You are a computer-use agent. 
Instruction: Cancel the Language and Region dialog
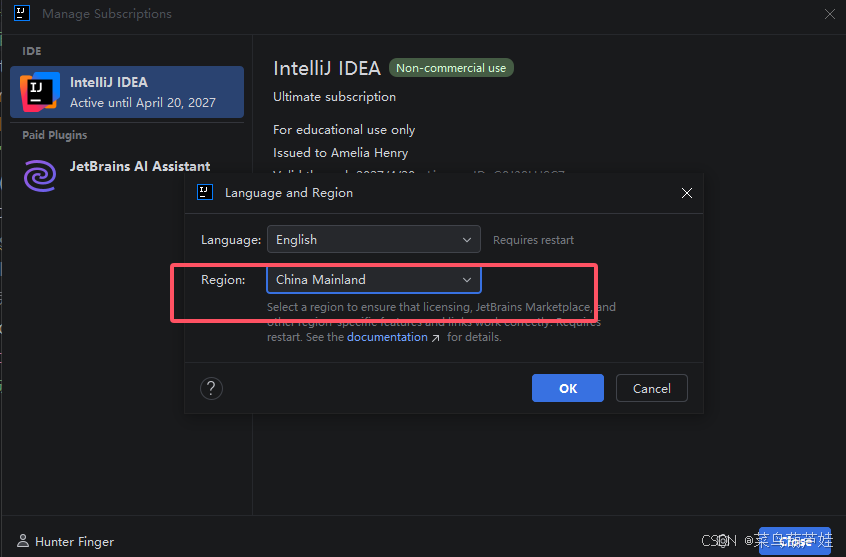(x=652, y=388)
